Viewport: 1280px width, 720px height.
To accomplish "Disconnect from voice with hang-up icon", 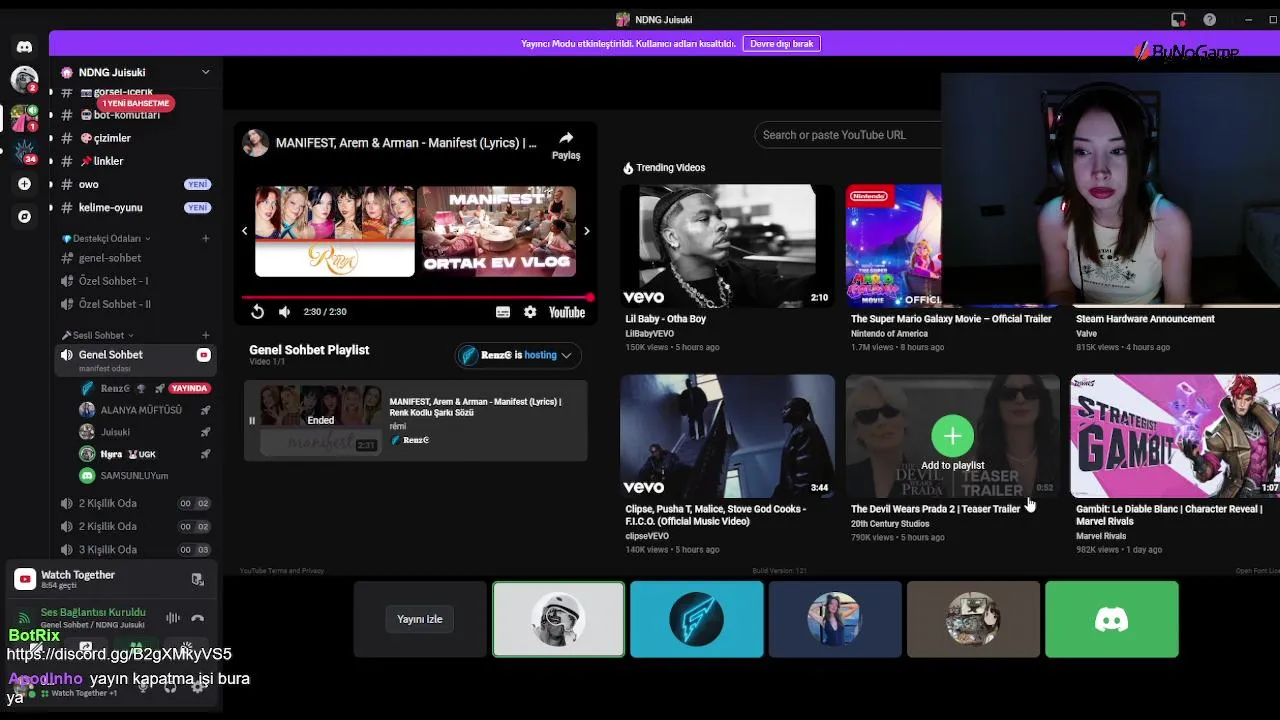I will point(197,618).
